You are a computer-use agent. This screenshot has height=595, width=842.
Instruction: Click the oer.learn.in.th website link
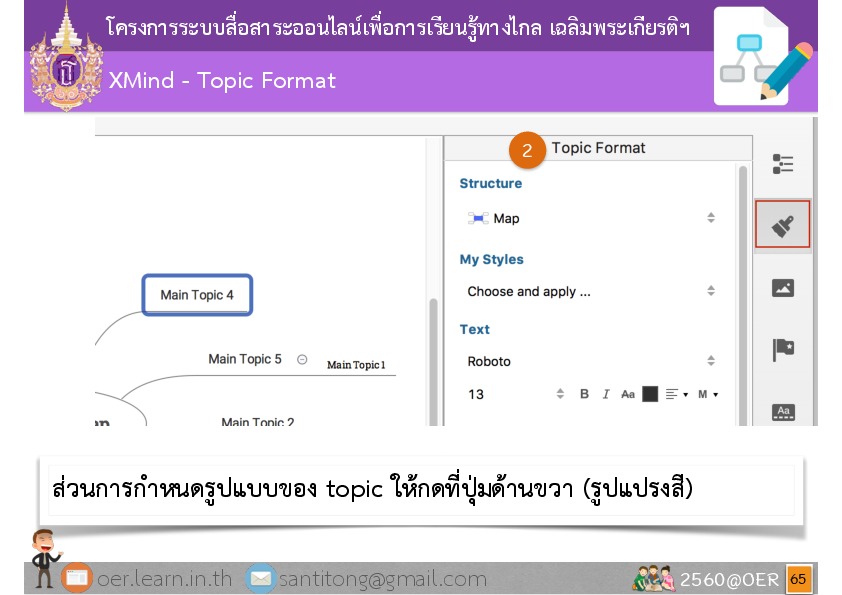(x=164, y=579)
